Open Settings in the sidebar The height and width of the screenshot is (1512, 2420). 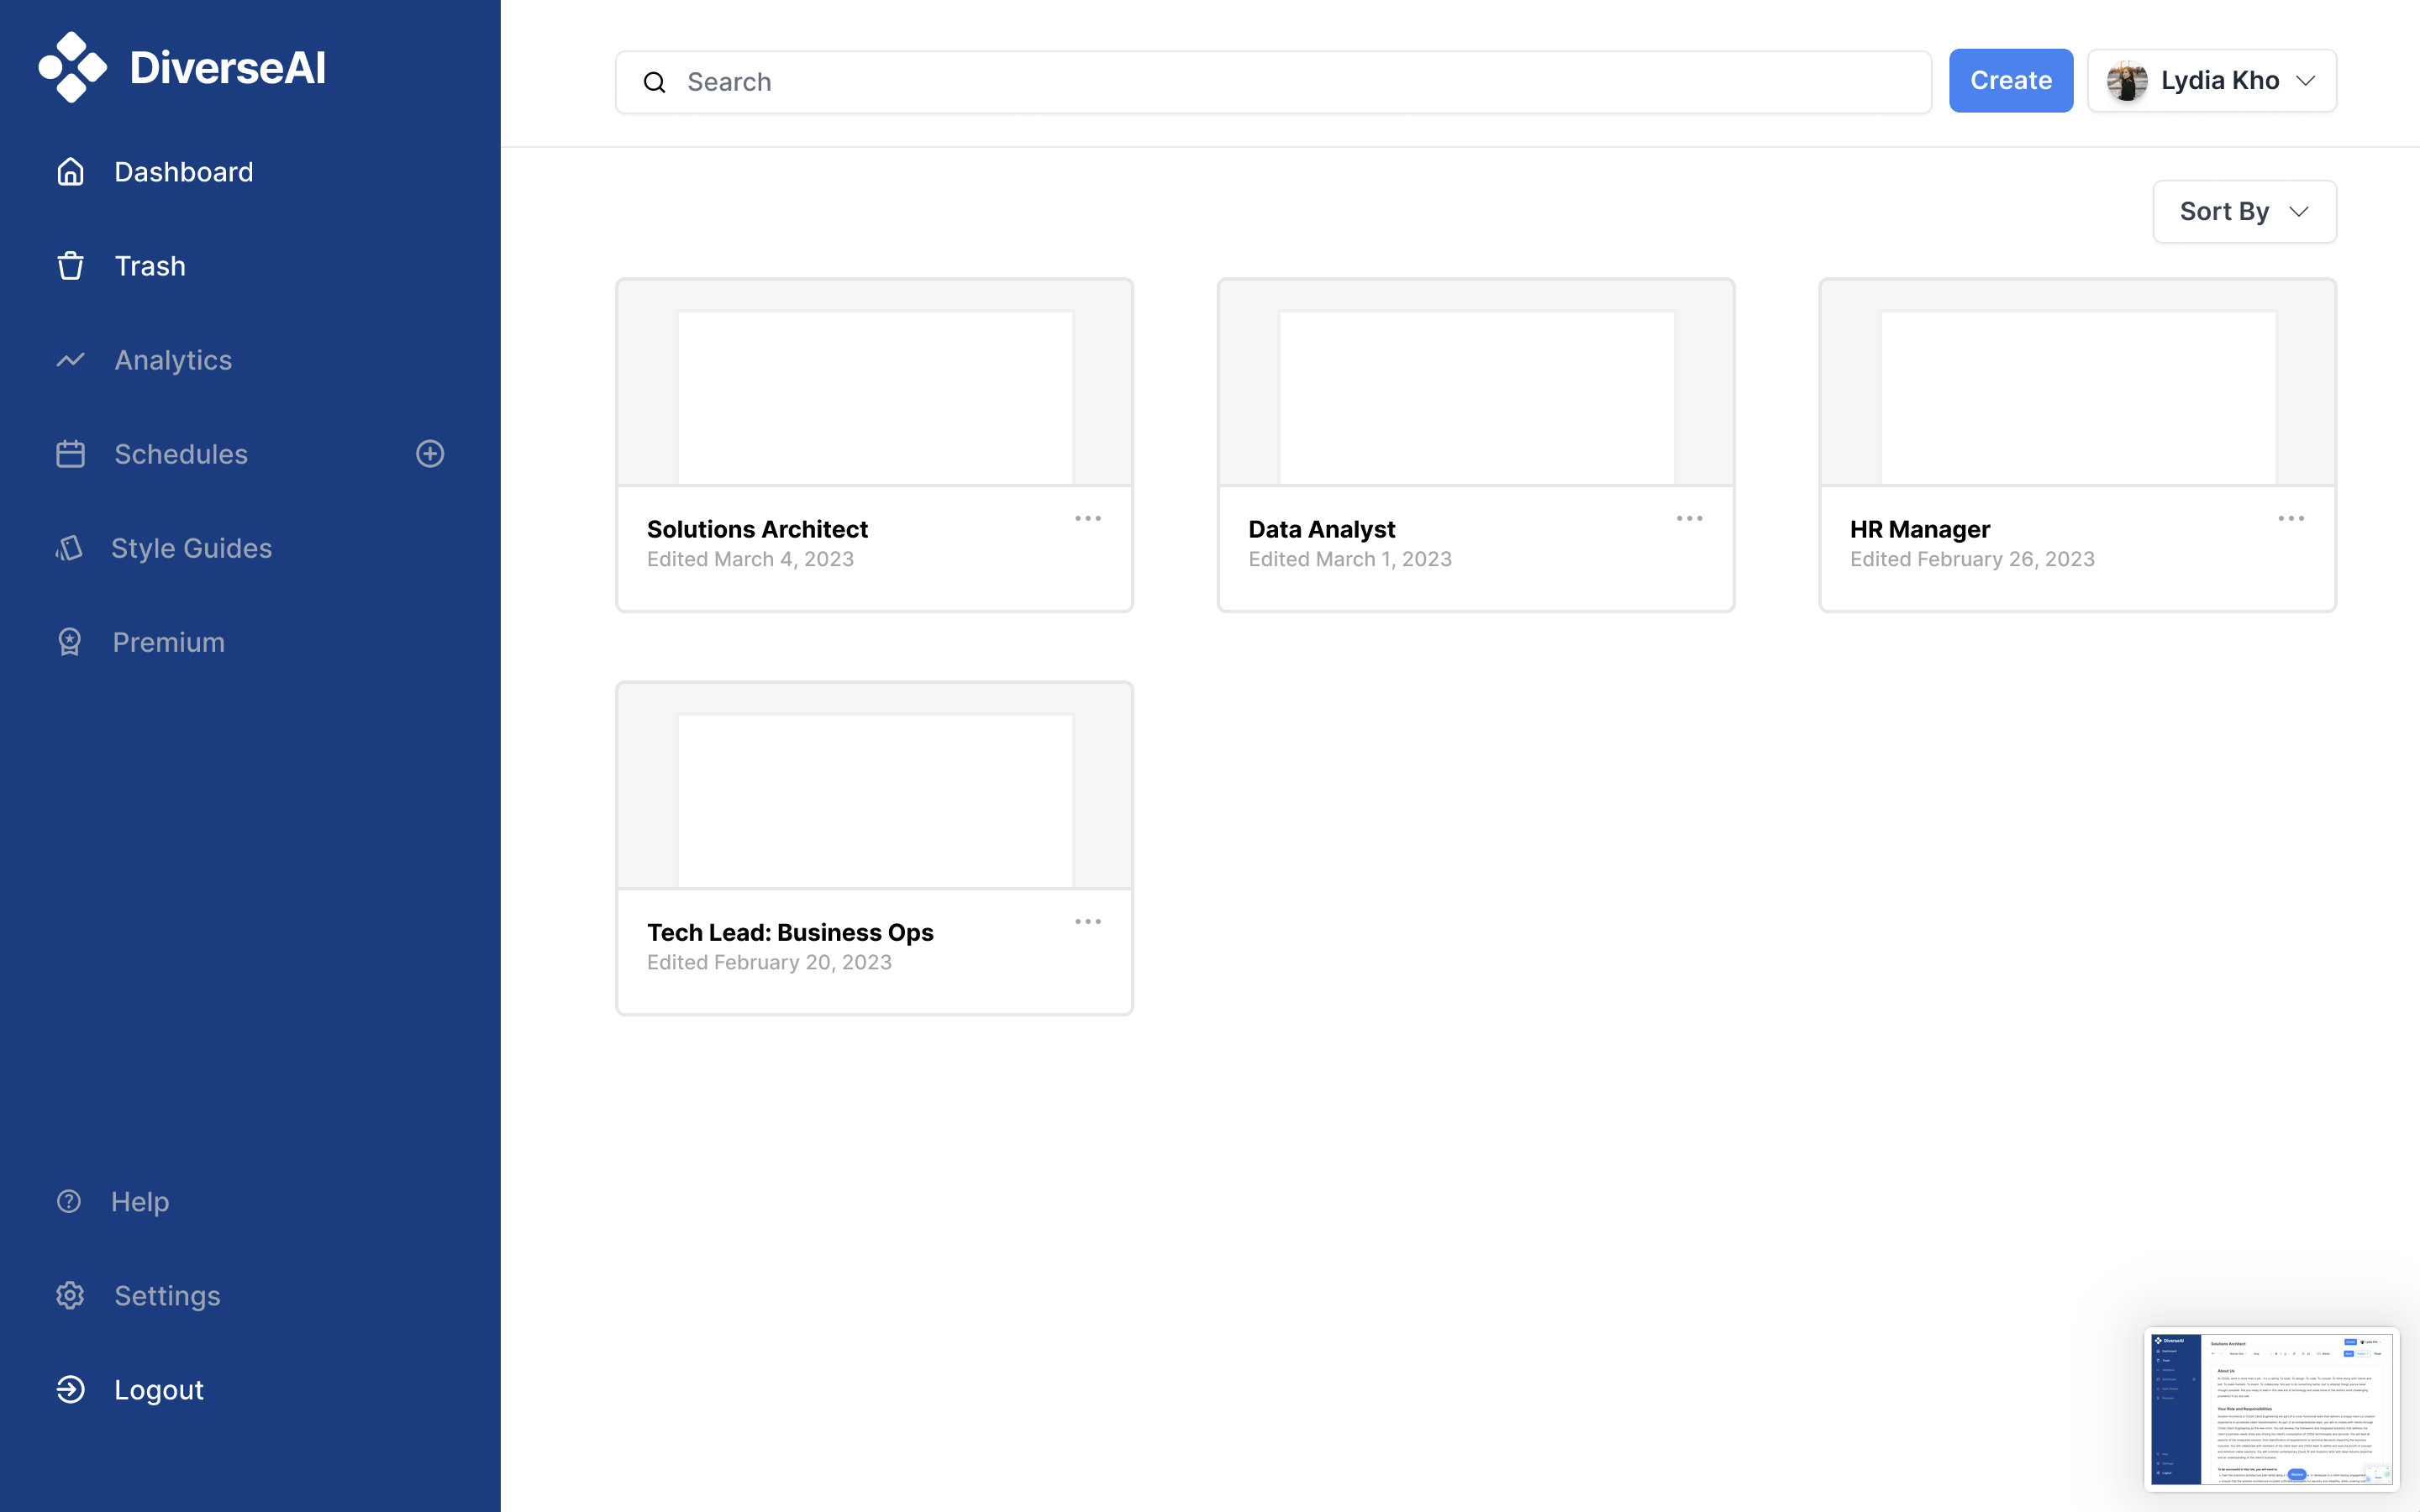(x=167, y=1296)
